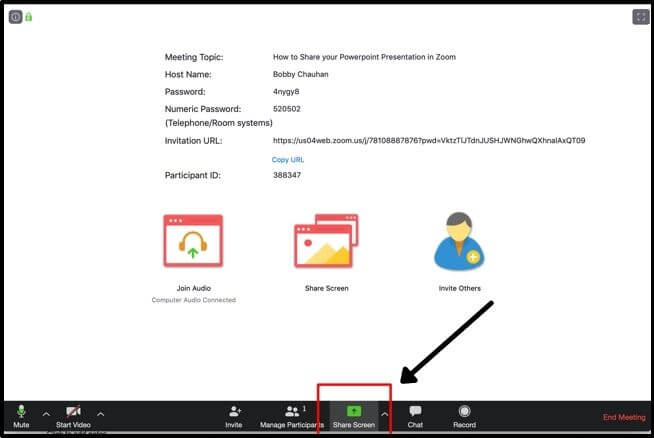Click the invitation URL text
This screenshot has width=654, height=438.
coord(429,141)
